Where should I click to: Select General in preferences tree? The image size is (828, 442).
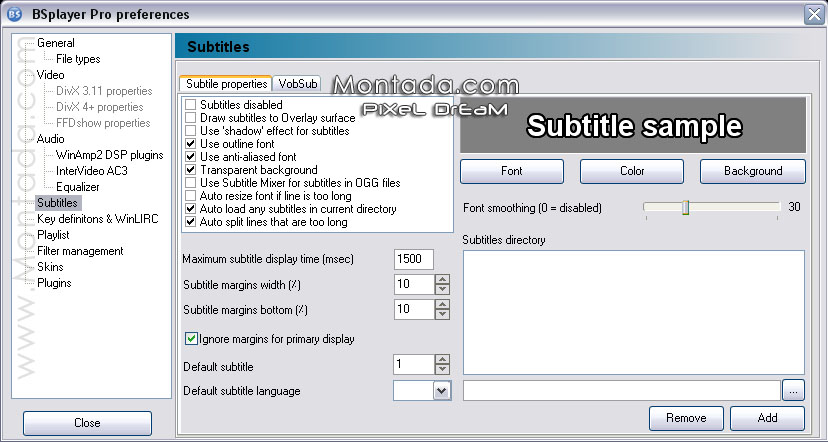pos(55,43)
